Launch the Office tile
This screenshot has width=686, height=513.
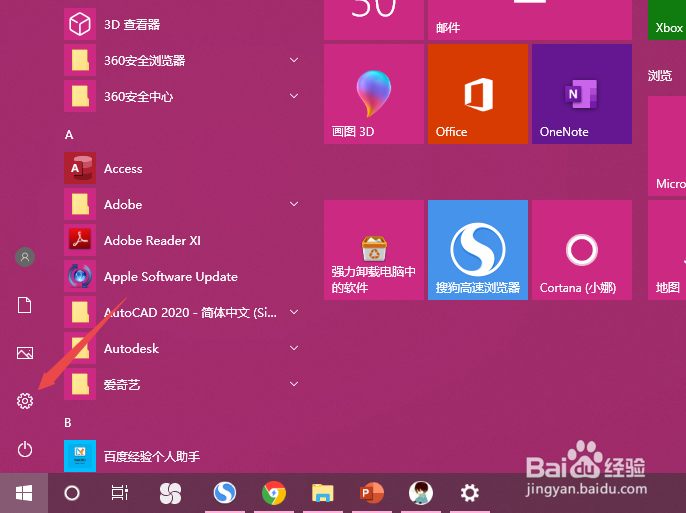point(478,94)
